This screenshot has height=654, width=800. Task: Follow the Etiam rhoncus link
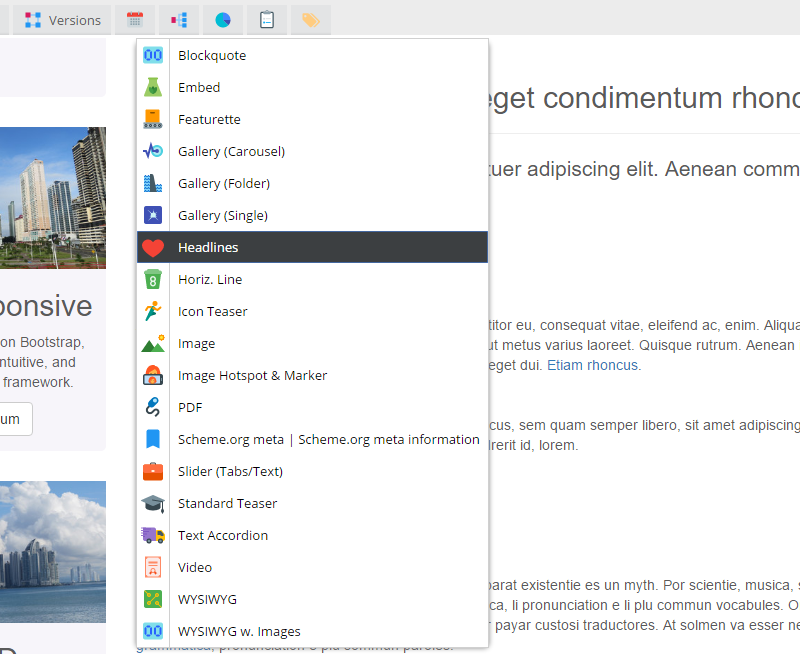pyautogui.click(x=592, y=365)
